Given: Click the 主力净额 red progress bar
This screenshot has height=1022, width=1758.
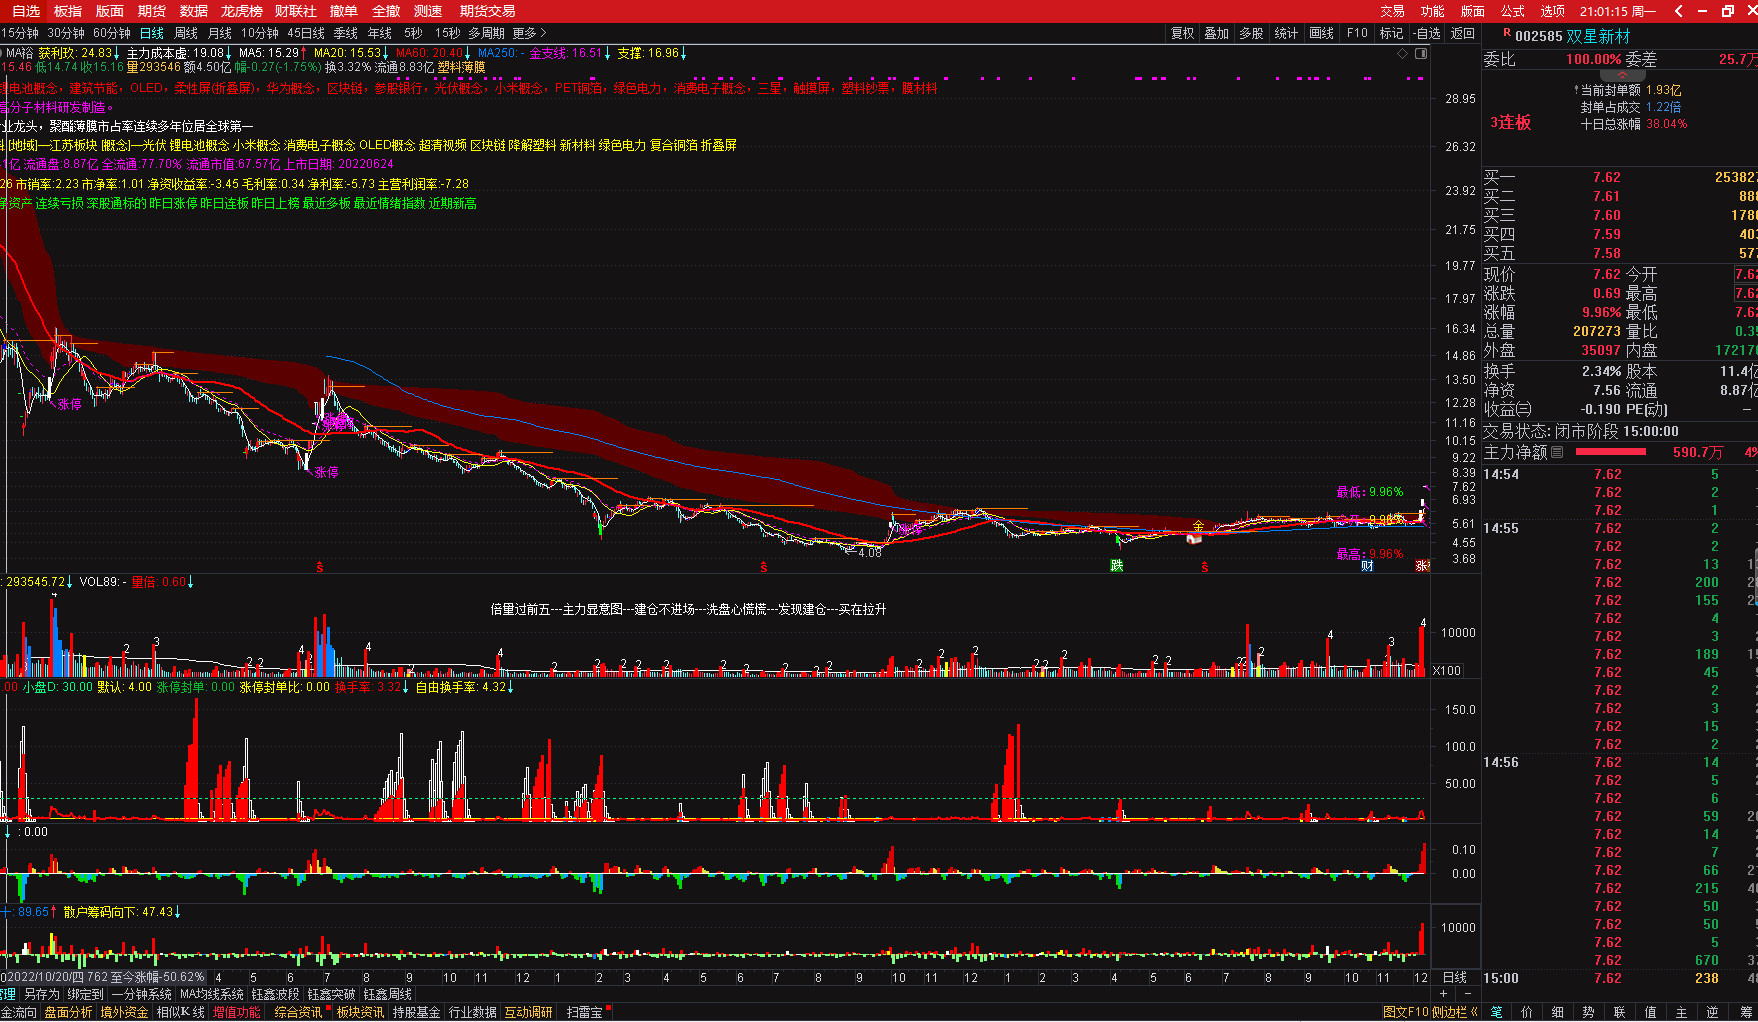Looking at the screenshot, I should (x=1610, y=452).
